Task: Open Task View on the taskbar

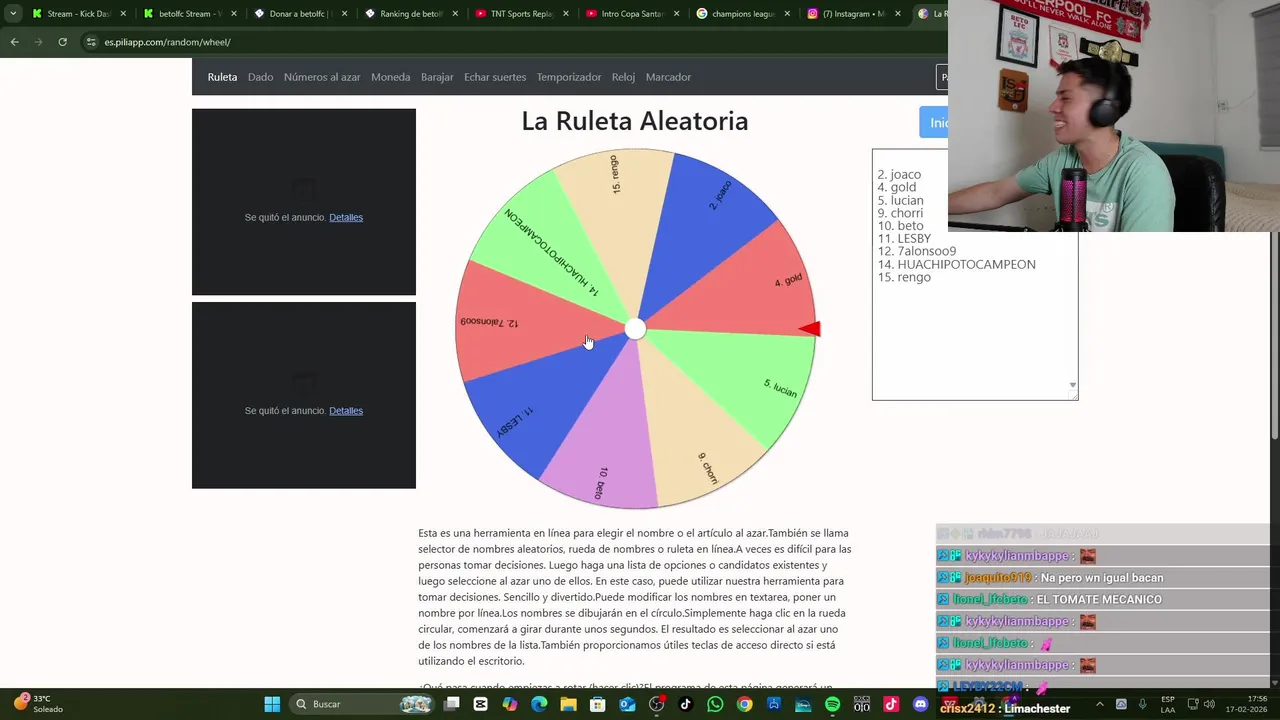Action: point(451,704)
